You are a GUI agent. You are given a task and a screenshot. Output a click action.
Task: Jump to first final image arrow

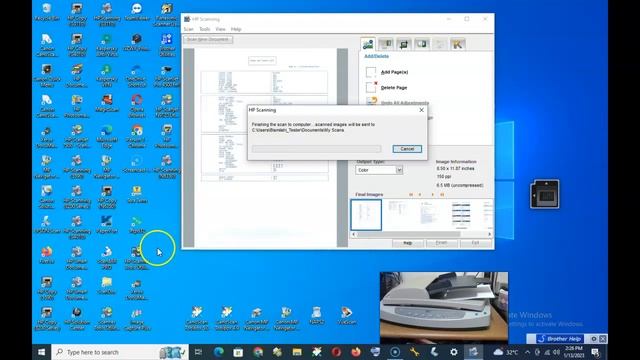[411, 195]
